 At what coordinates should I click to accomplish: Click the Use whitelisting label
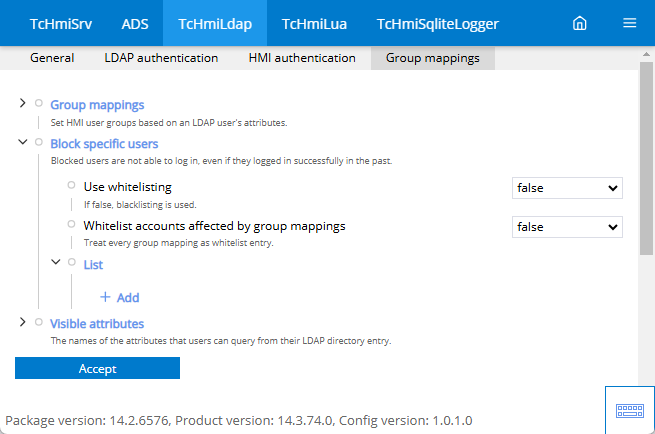pos(127,187)
